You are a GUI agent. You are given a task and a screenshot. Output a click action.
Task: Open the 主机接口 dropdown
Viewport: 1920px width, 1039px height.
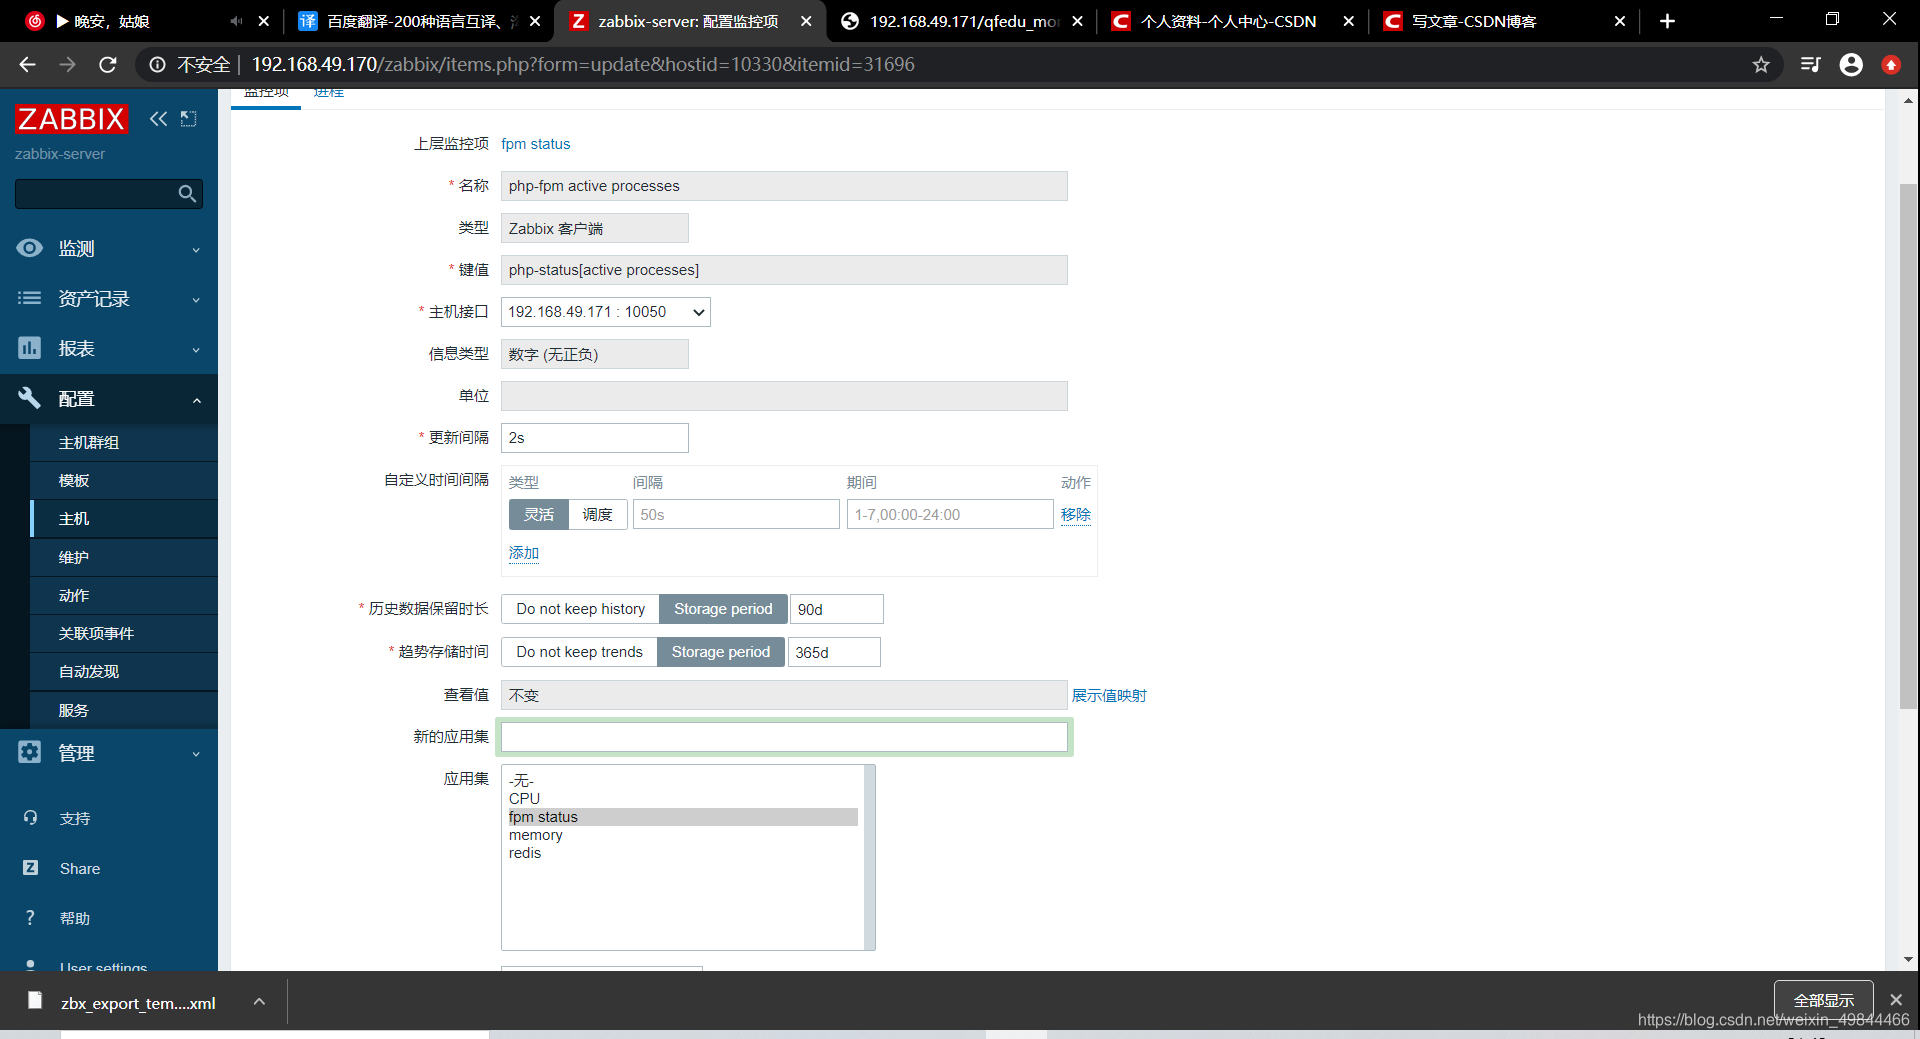606,312
